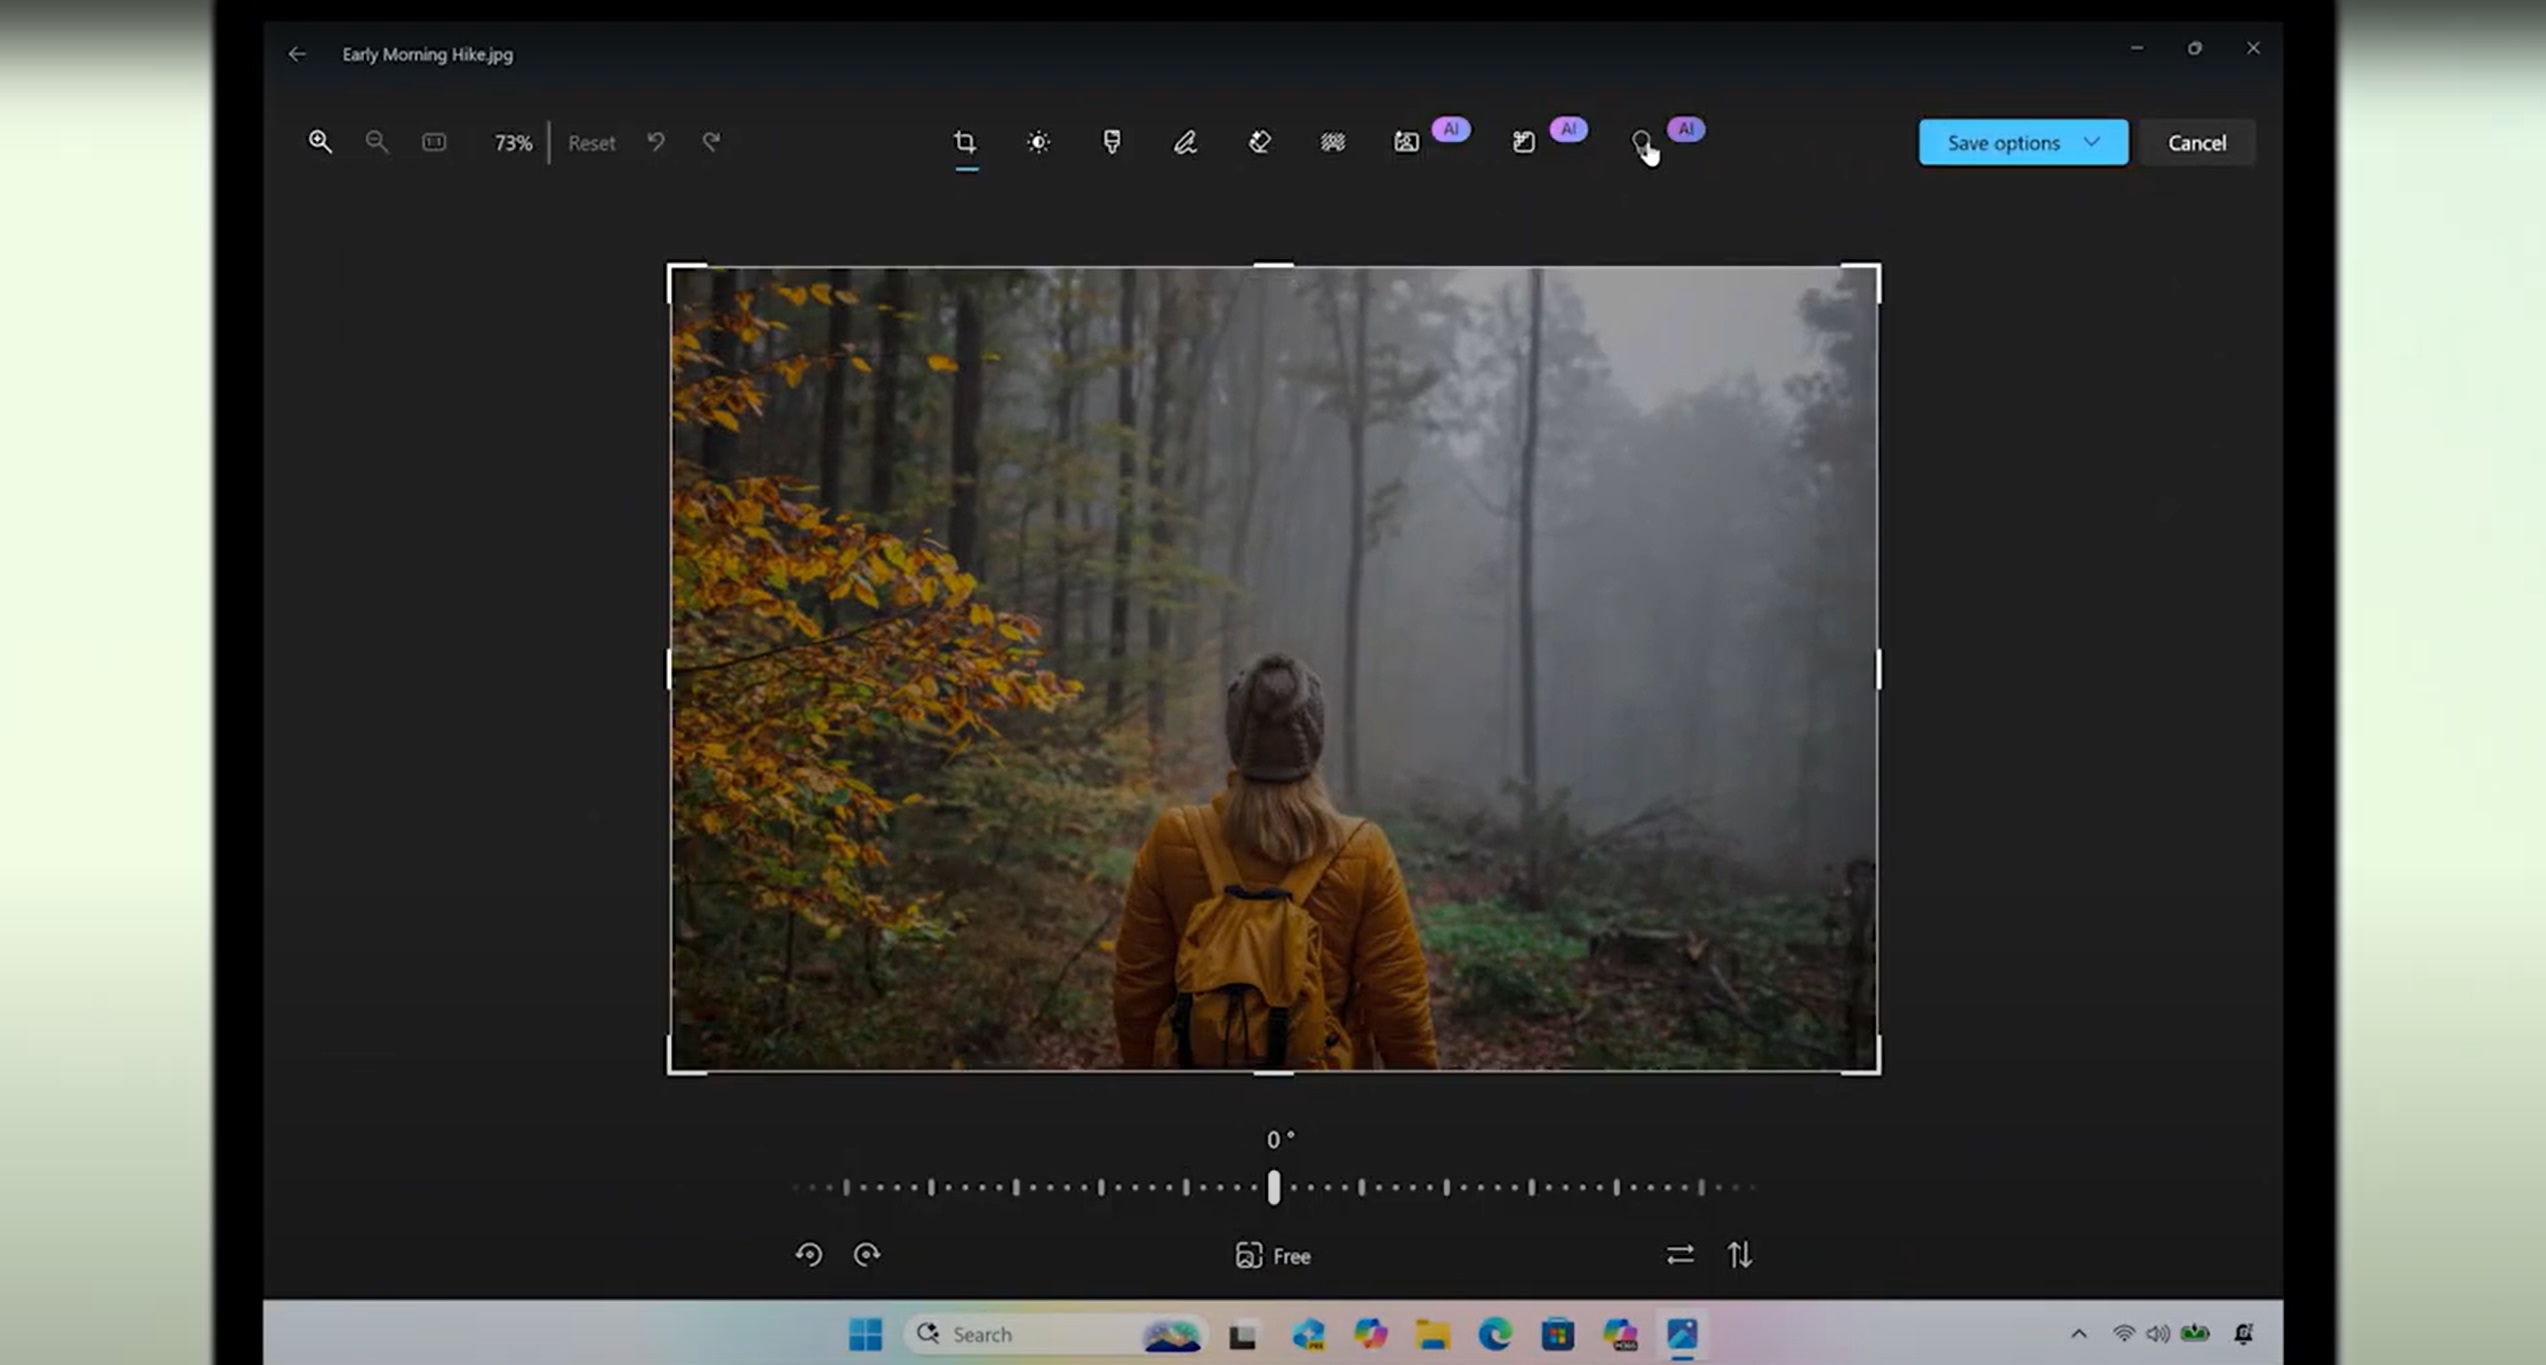Toggle the generative erase AI feature
2546x1365 pixels.
tap(1523, 143)
